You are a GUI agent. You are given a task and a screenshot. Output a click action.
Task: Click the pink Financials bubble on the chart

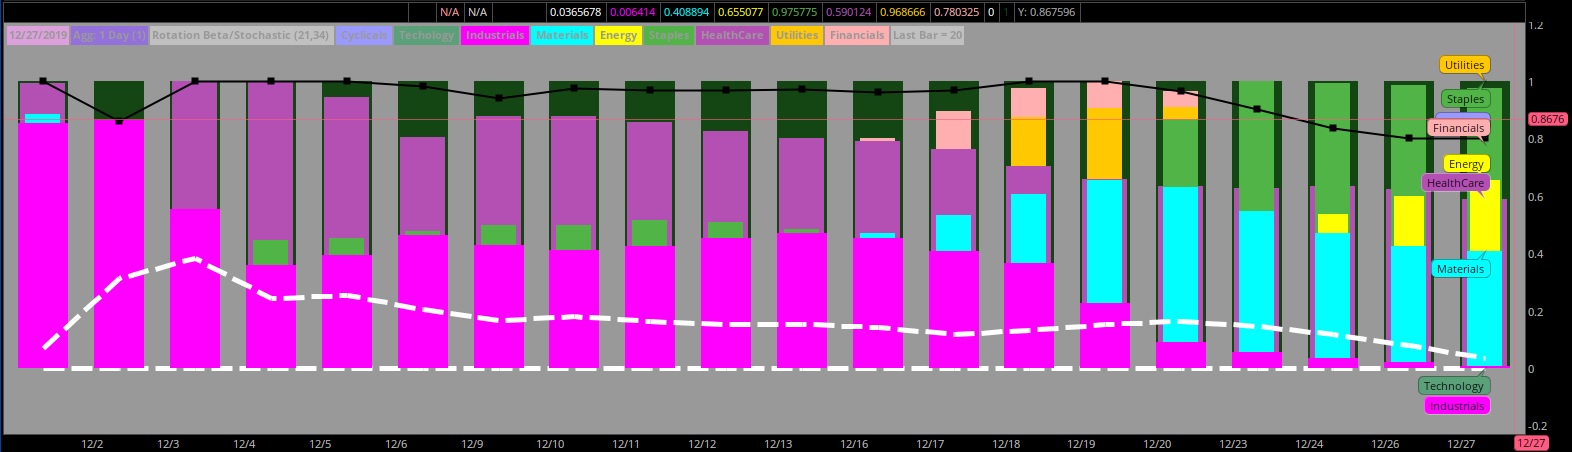click(x=1458, y=128)
